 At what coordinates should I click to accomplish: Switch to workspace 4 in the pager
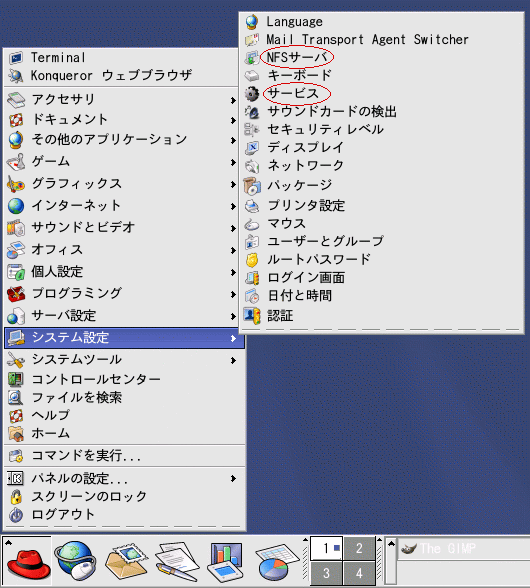click(x=359, y=573)
